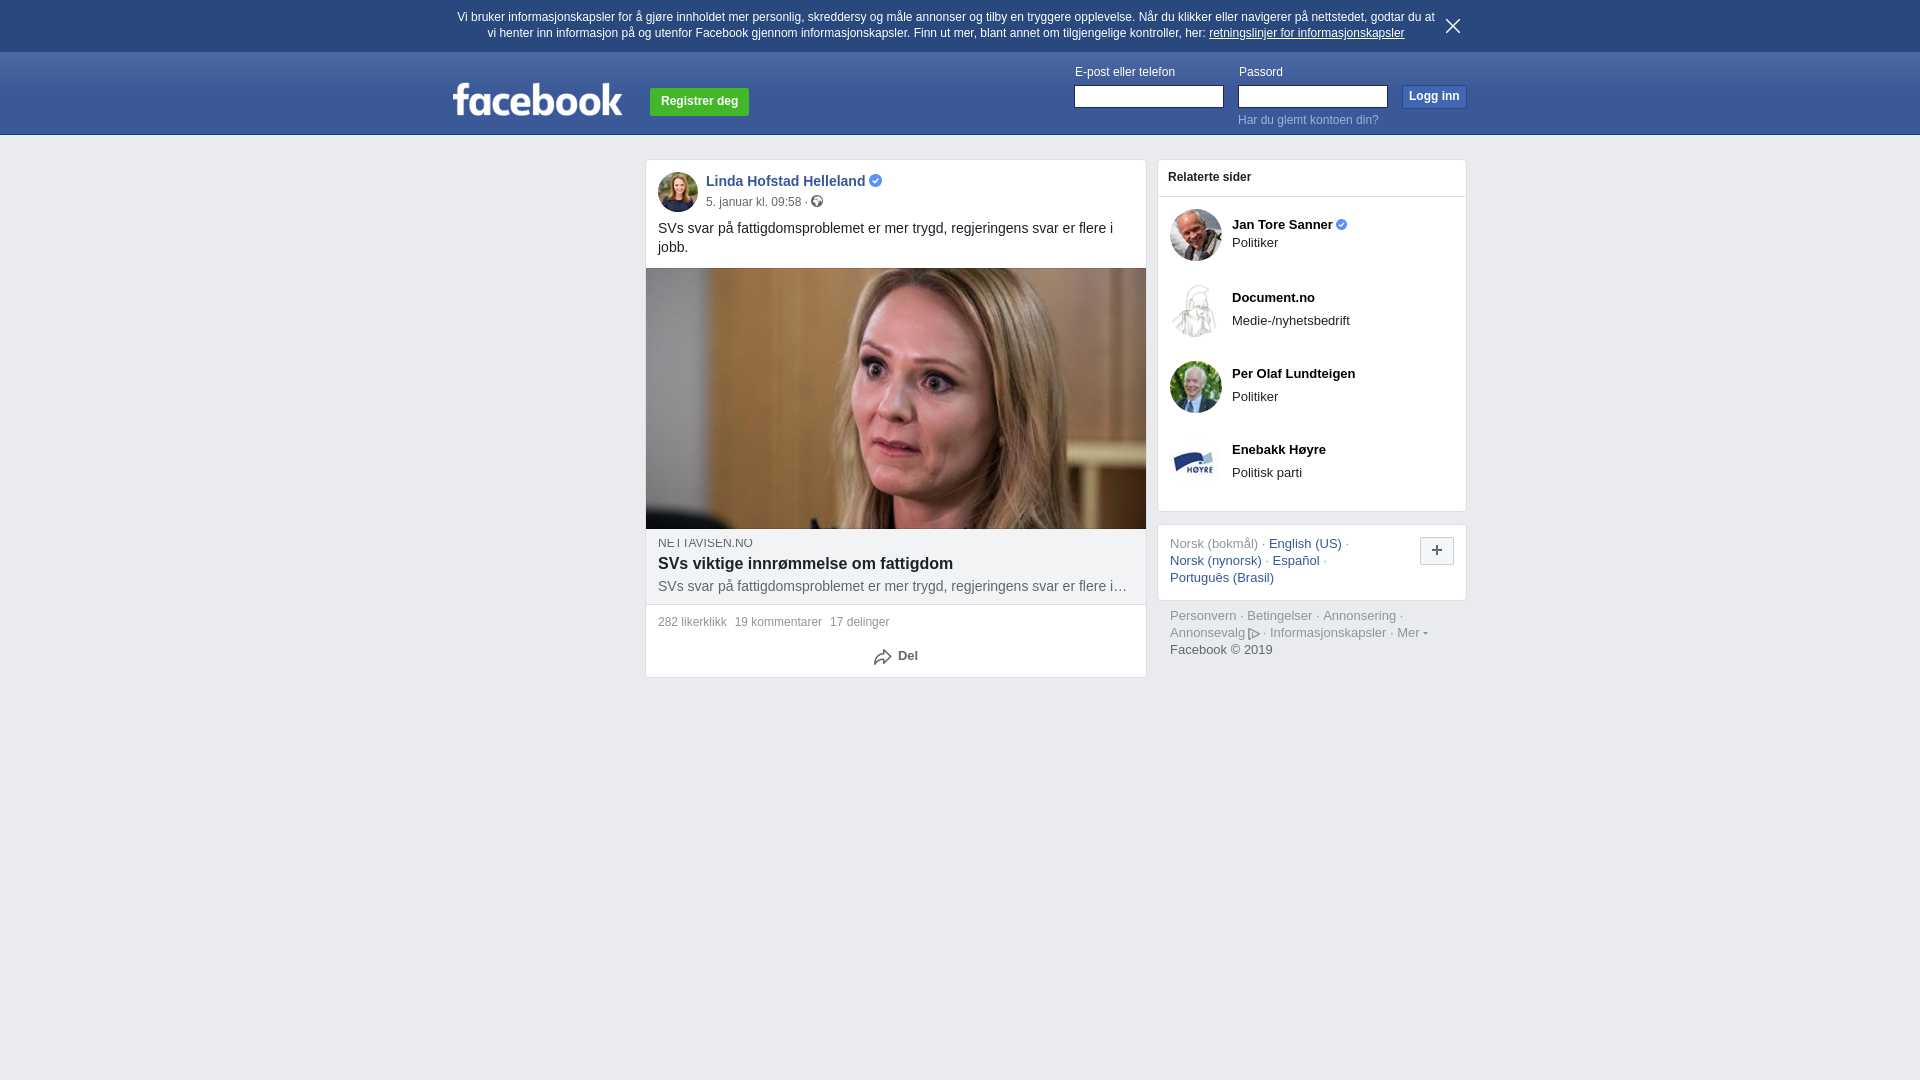The height and width of the screenshot is (1080, 1920).
Task: Click the Facebook logo
Action: coord(537,99)
